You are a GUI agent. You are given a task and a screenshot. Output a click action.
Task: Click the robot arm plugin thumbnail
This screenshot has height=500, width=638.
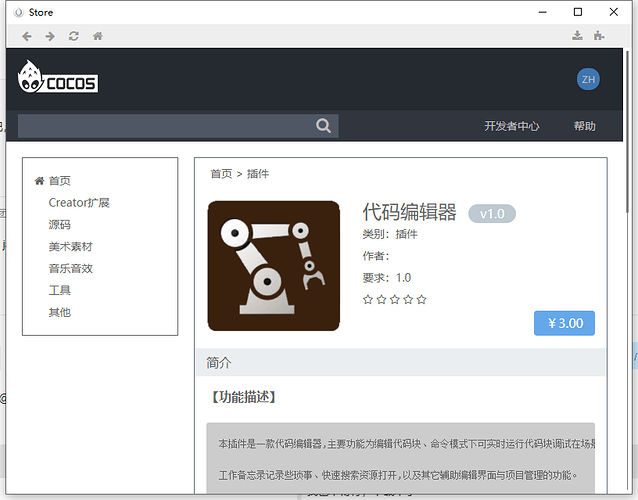pyautogui.click(x=273, y=266)
